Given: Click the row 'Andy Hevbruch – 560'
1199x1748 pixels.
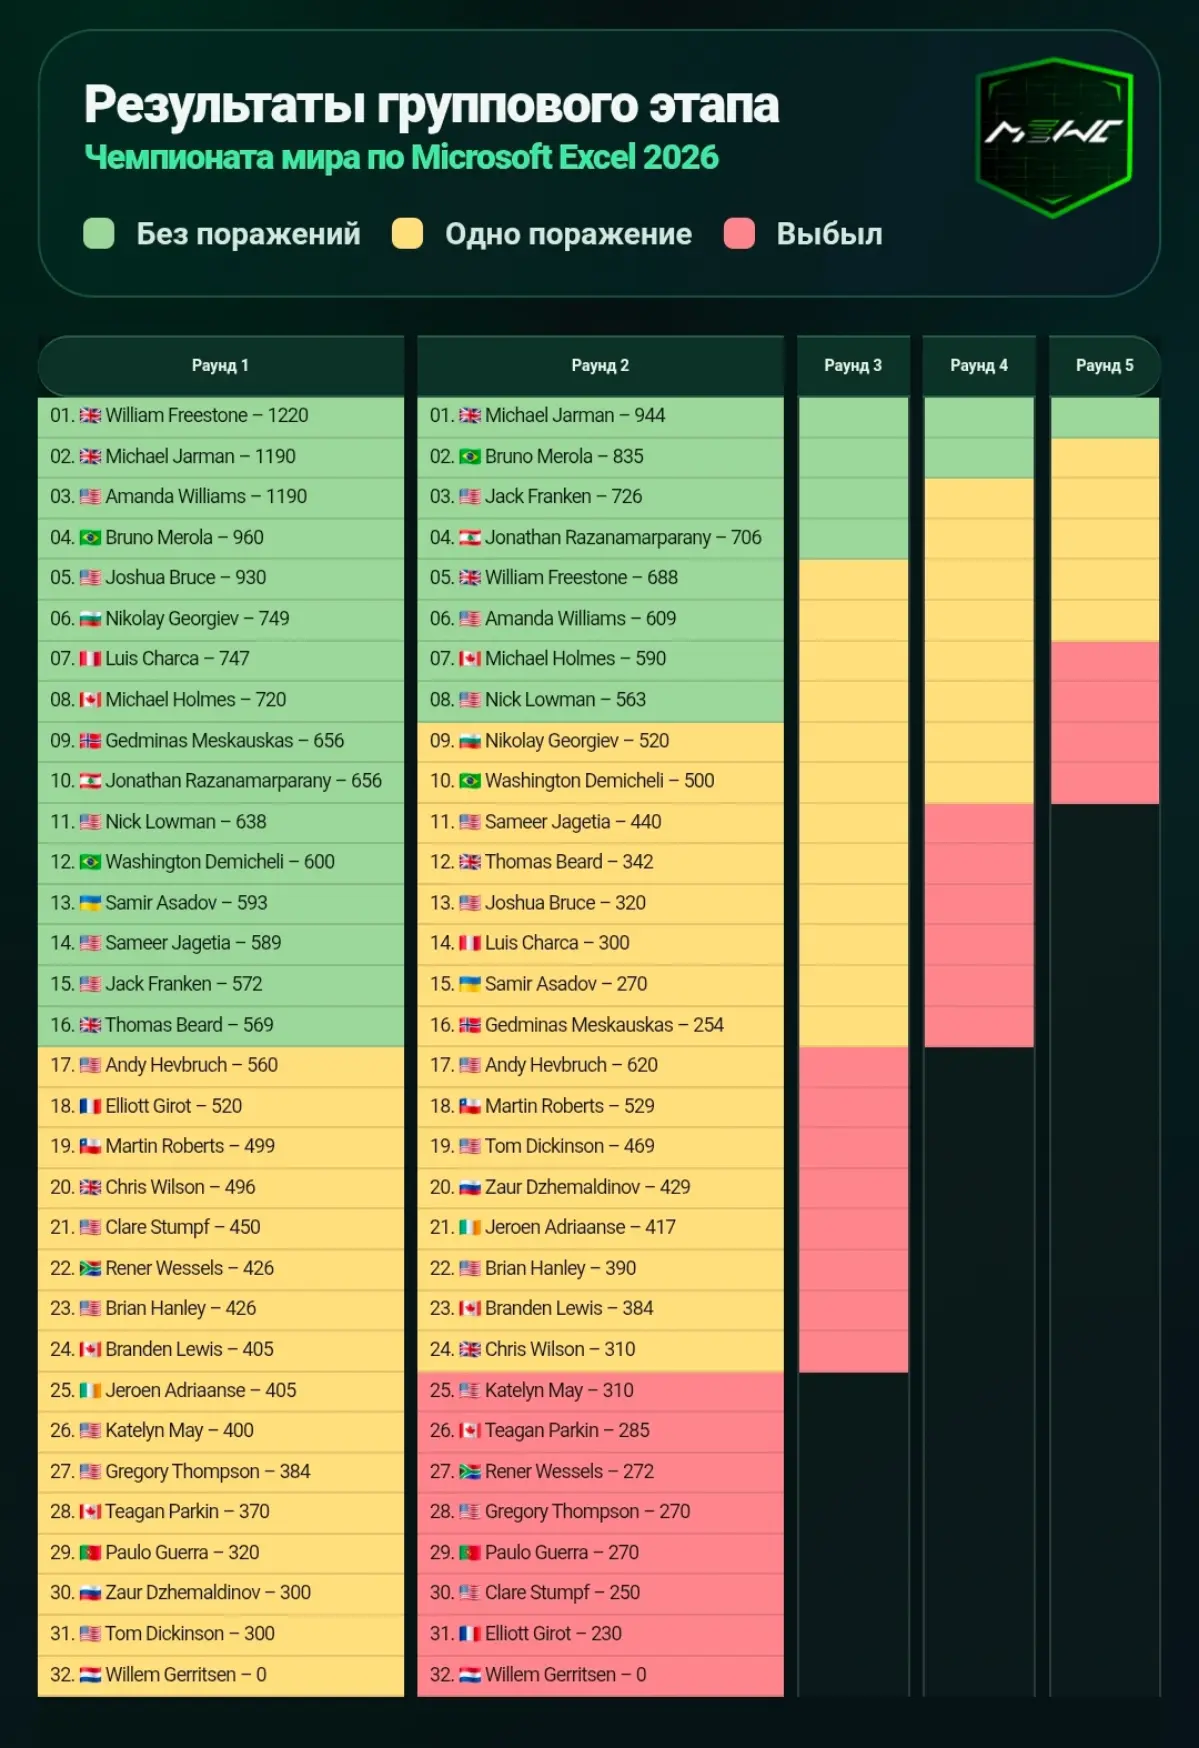Looking at the screenshot, I should coord(221,1065).
